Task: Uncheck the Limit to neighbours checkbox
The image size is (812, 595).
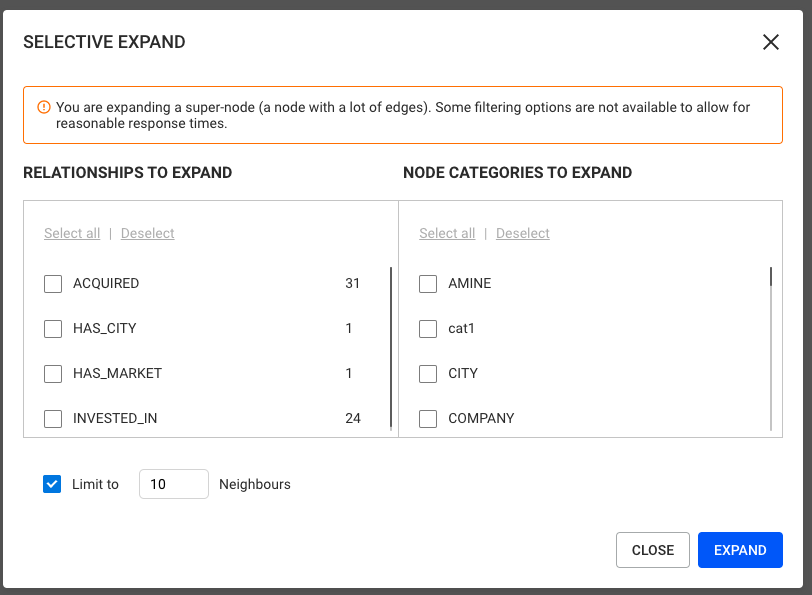Action: tap(53, 484)
